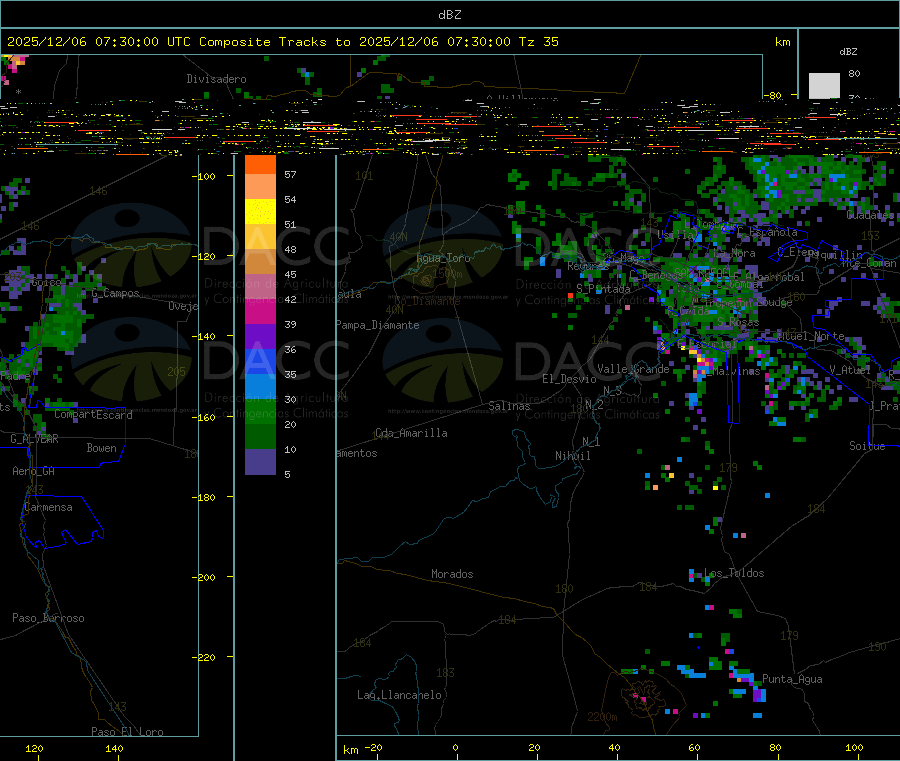
Task: Select the Laq_Llancanelo label
Action: (399, 696)
